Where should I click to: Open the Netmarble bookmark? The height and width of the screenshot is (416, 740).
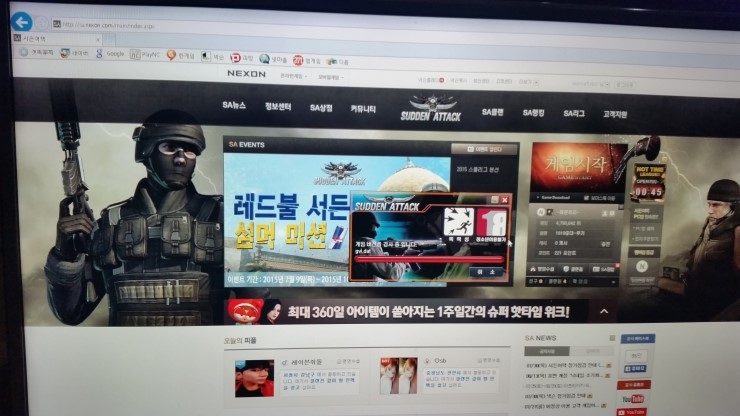tap(273, 59)
